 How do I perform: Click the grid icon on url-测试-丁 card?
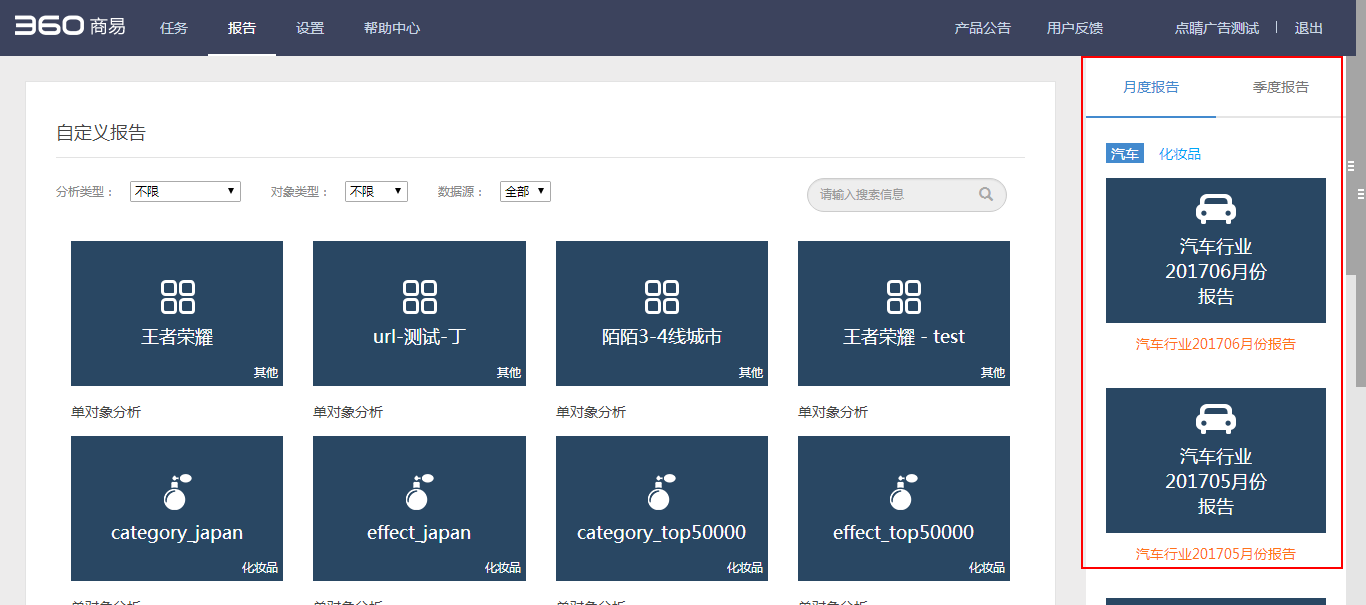419,297
